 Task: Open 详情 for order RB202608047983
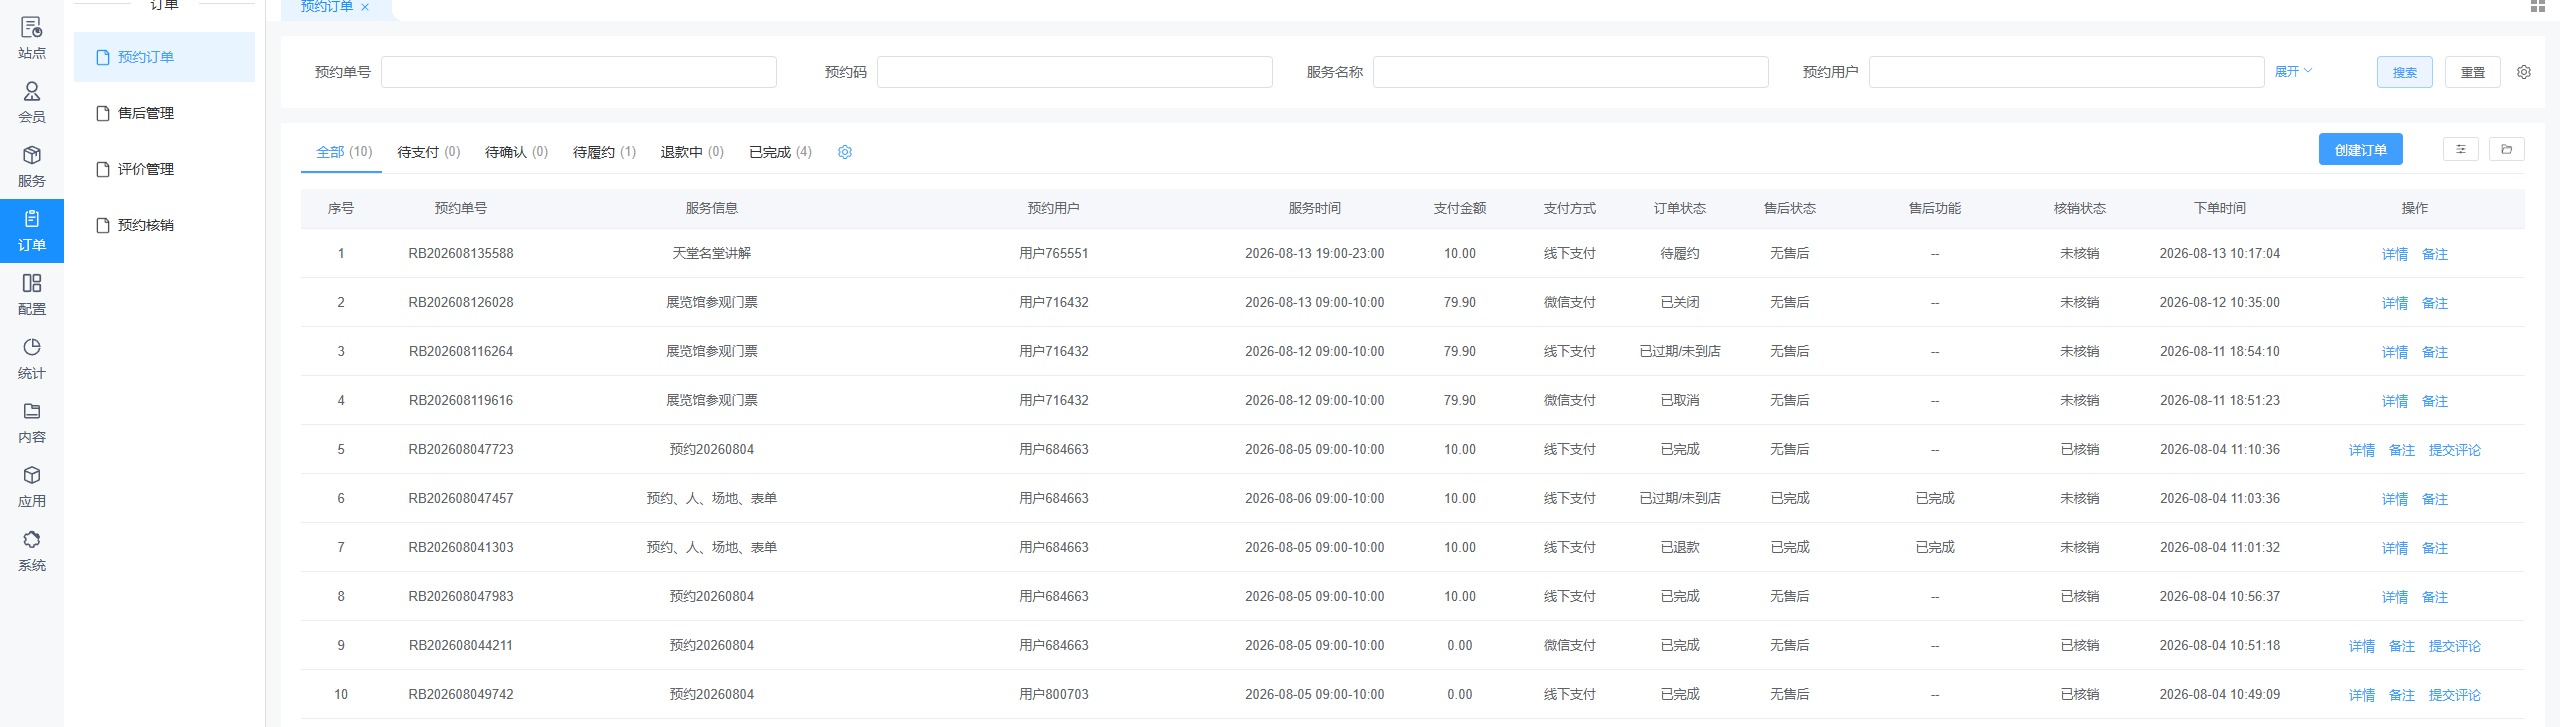(x=2395, y=597)
